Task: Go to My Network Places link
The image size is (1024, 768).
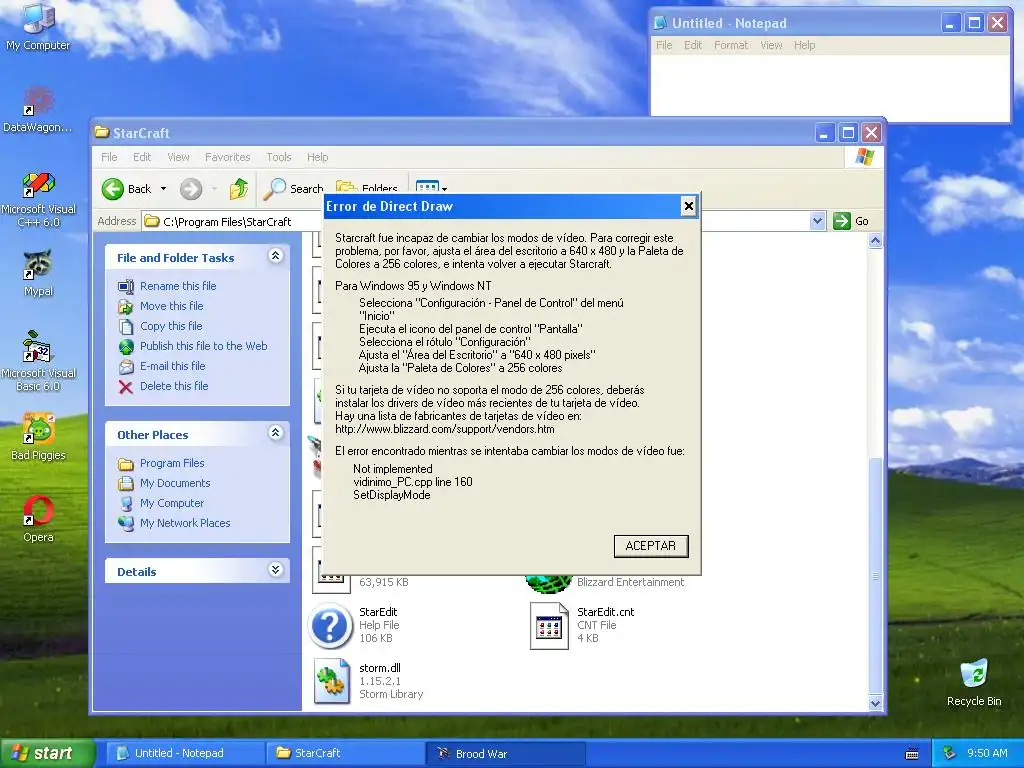Action: click(185, 523)
